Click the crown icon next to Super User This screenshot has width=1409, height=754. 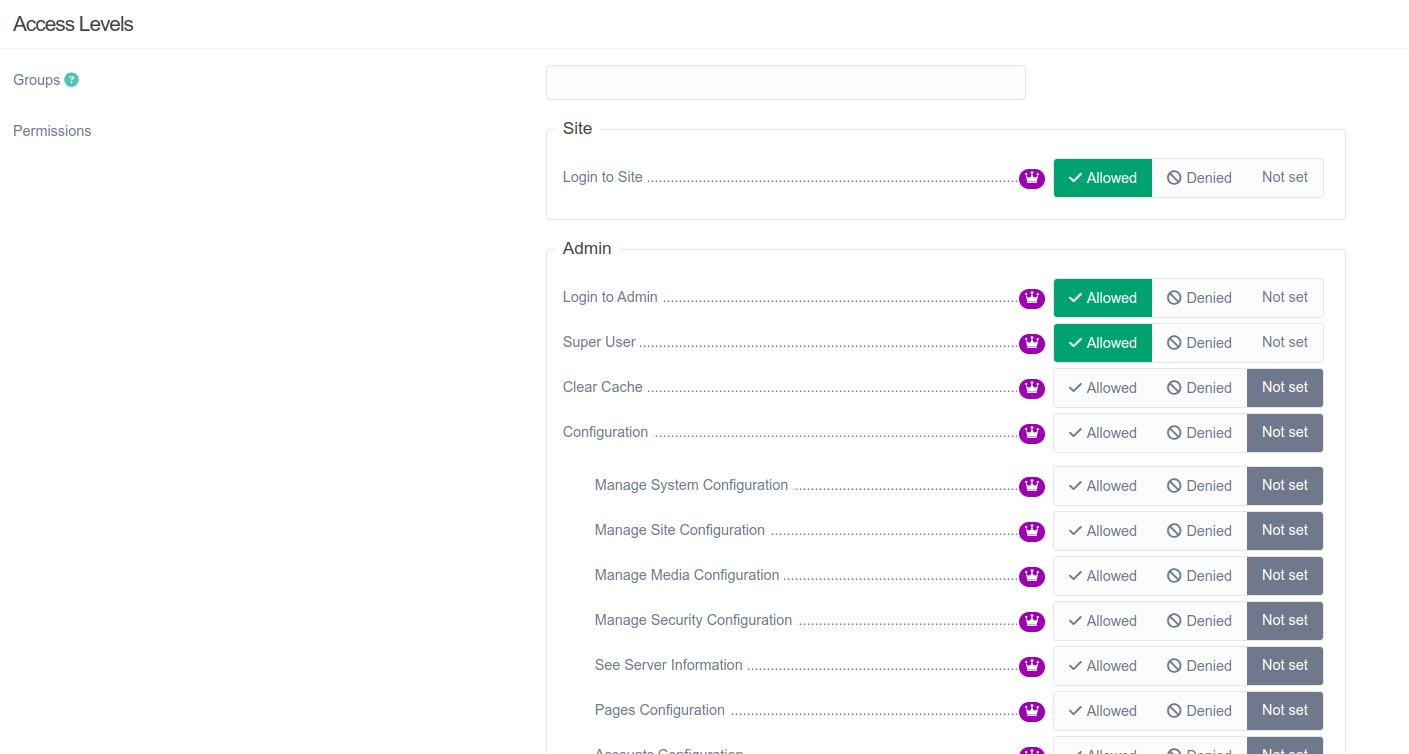coord(1031,343)
